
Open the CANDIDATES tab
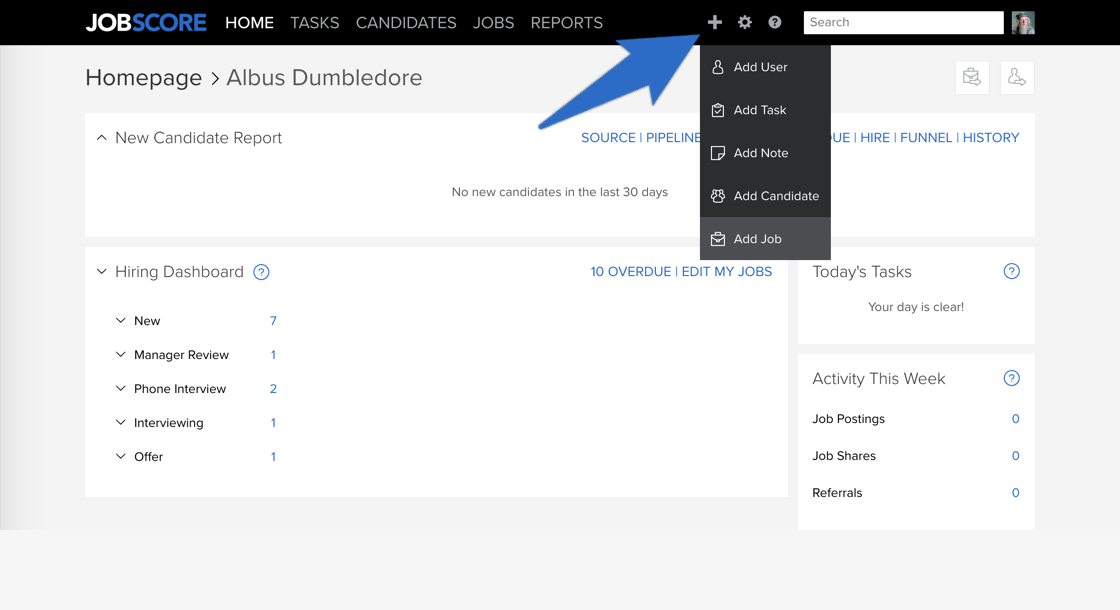[406, 23]
